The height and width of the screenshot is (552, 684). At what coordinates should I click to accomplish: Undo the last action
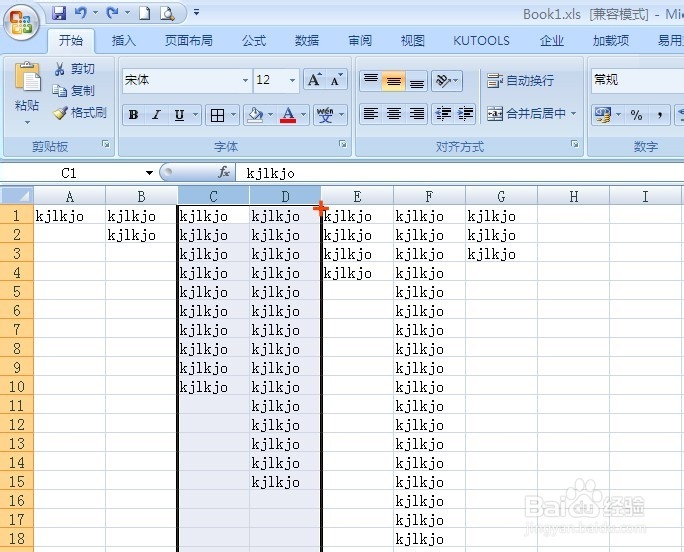coord(80,13)
